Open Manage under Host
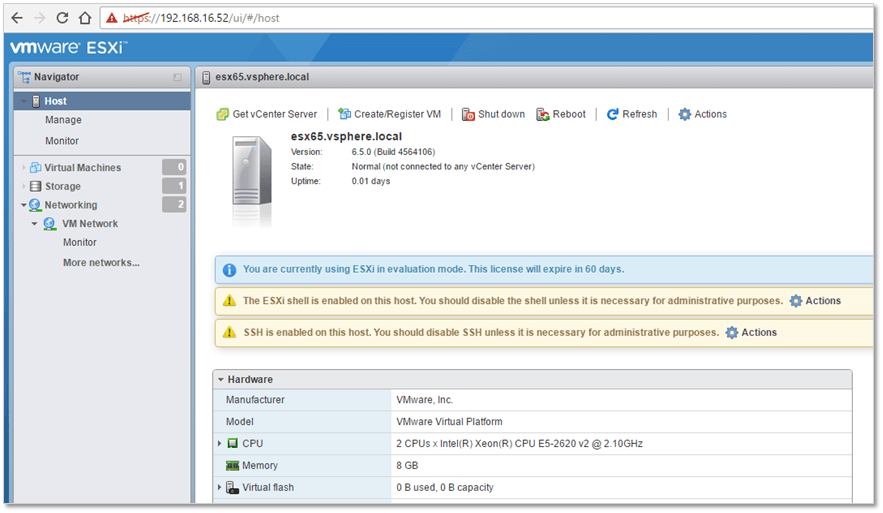 point(63,120)
